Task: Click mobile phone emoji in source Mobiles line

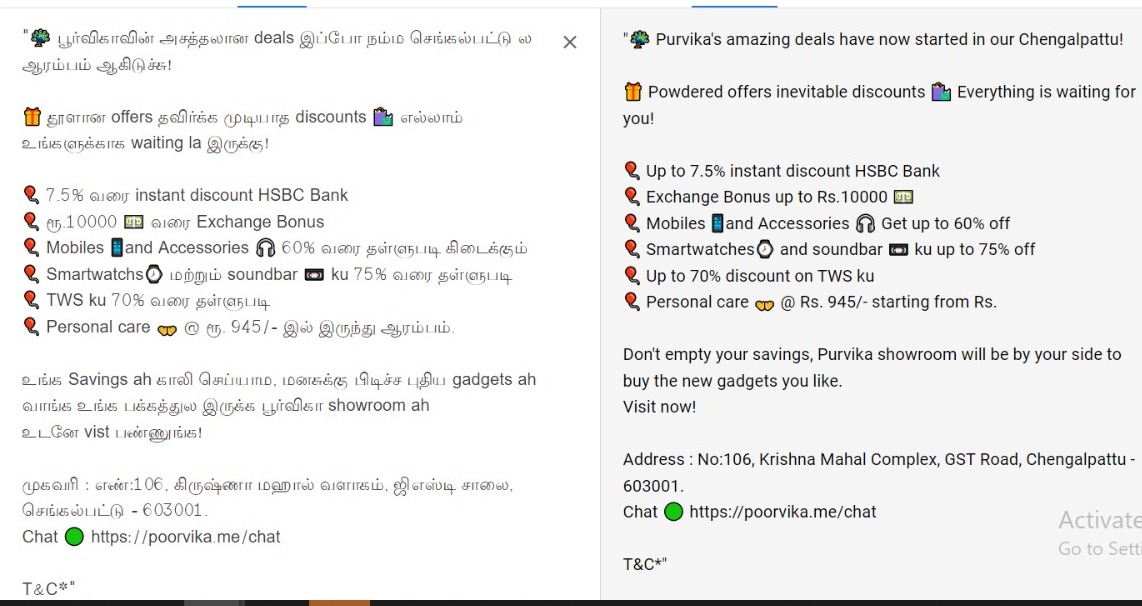Action: pyautogui.click(x=117, y=248)
